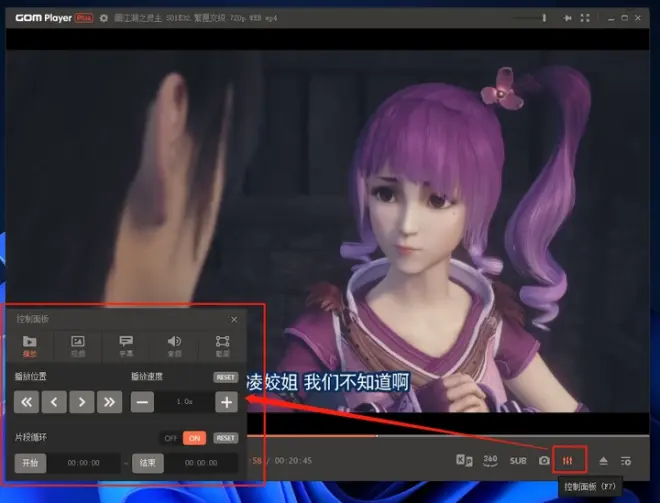Toggle the 360 degree video mode icon
The width and height of the screenshot is (660, 503).
490,460
